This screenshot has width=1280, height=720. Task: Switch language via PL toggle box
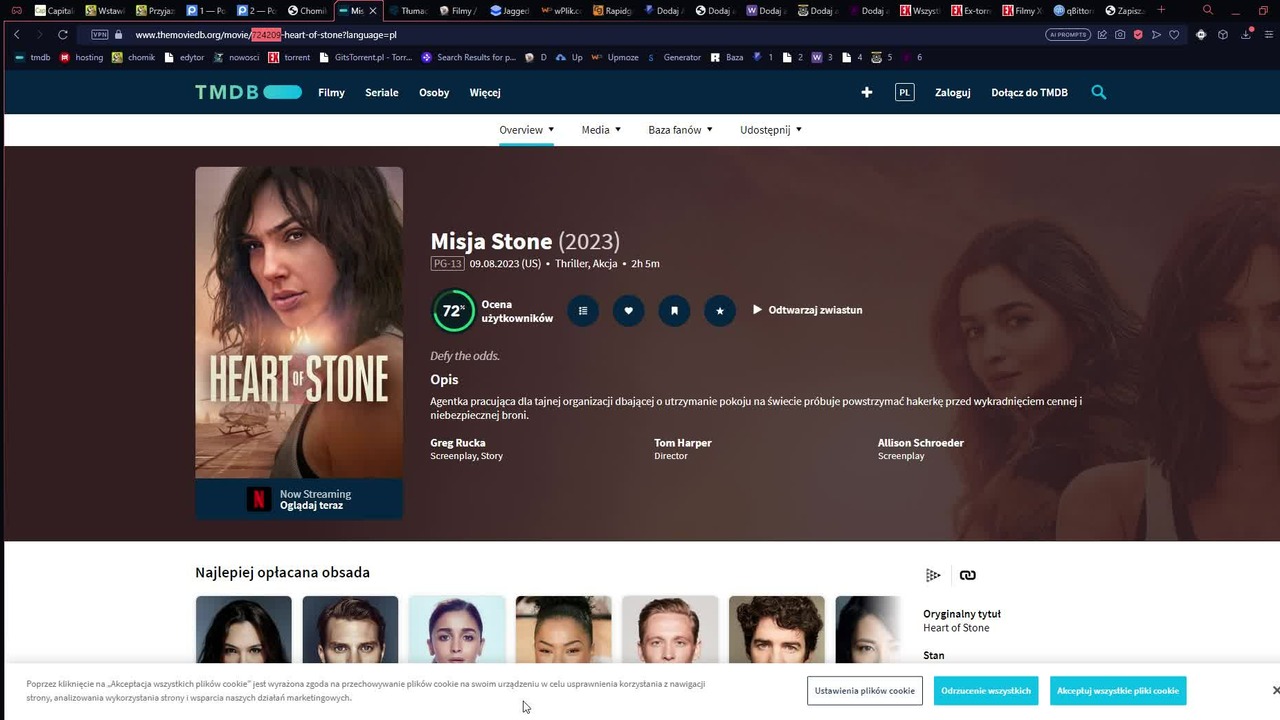pos(905,92)
